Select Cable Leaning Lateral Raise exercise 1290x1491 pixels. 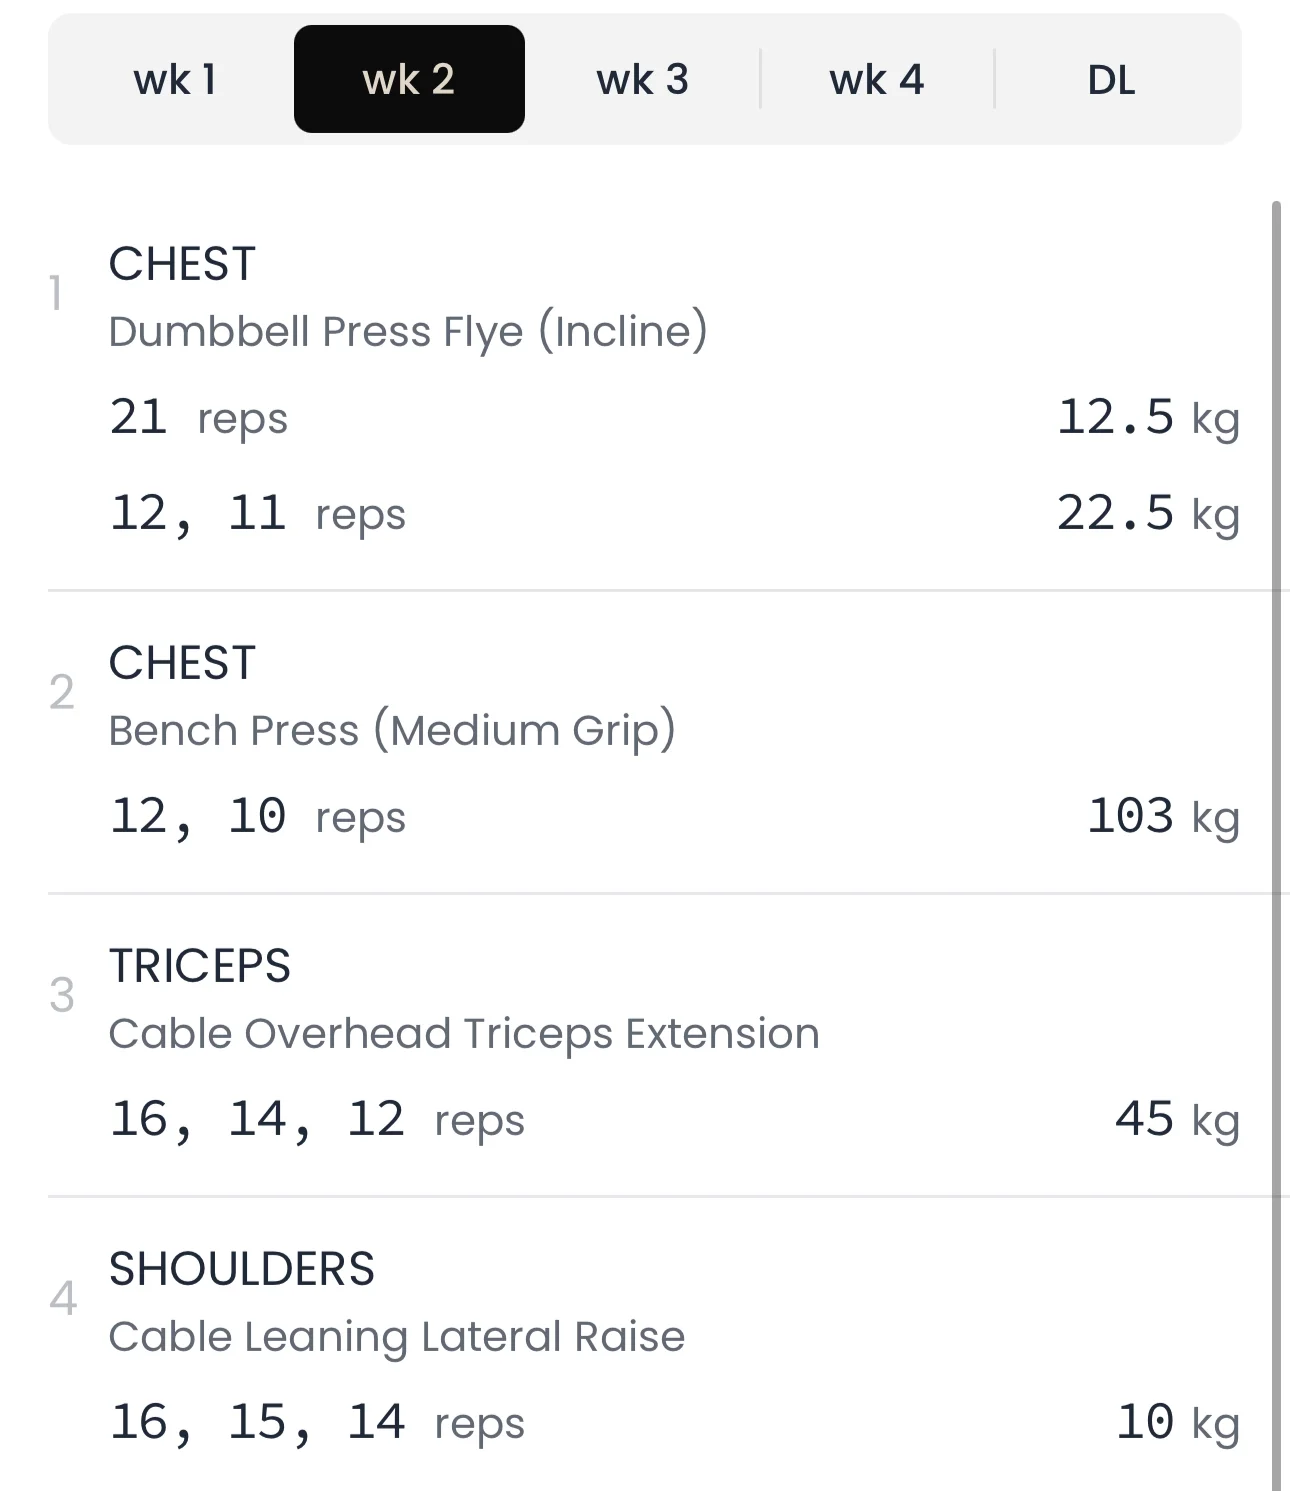[x=396, y=1336]
